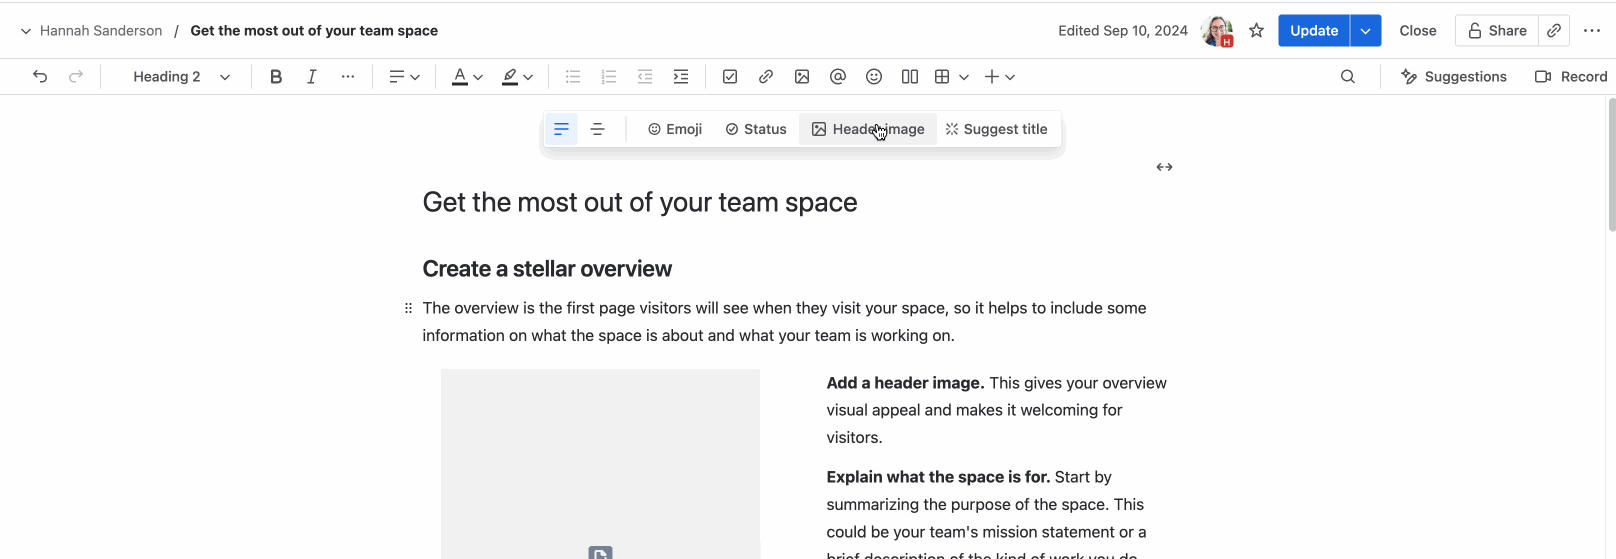Click the vertical scrollbar
The image size is (1616, 559).
point(1611,165)
